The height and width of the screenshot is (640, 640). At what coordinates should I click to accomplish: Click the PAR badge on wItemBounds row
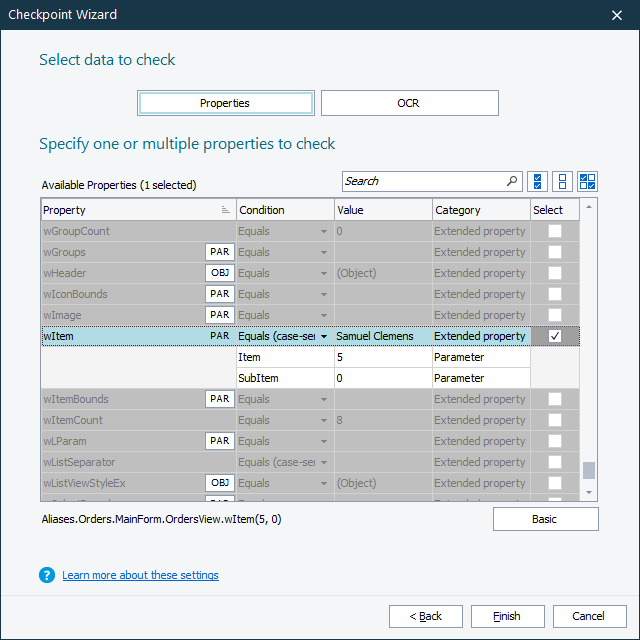pyautogui.click(x=219, y=399)
